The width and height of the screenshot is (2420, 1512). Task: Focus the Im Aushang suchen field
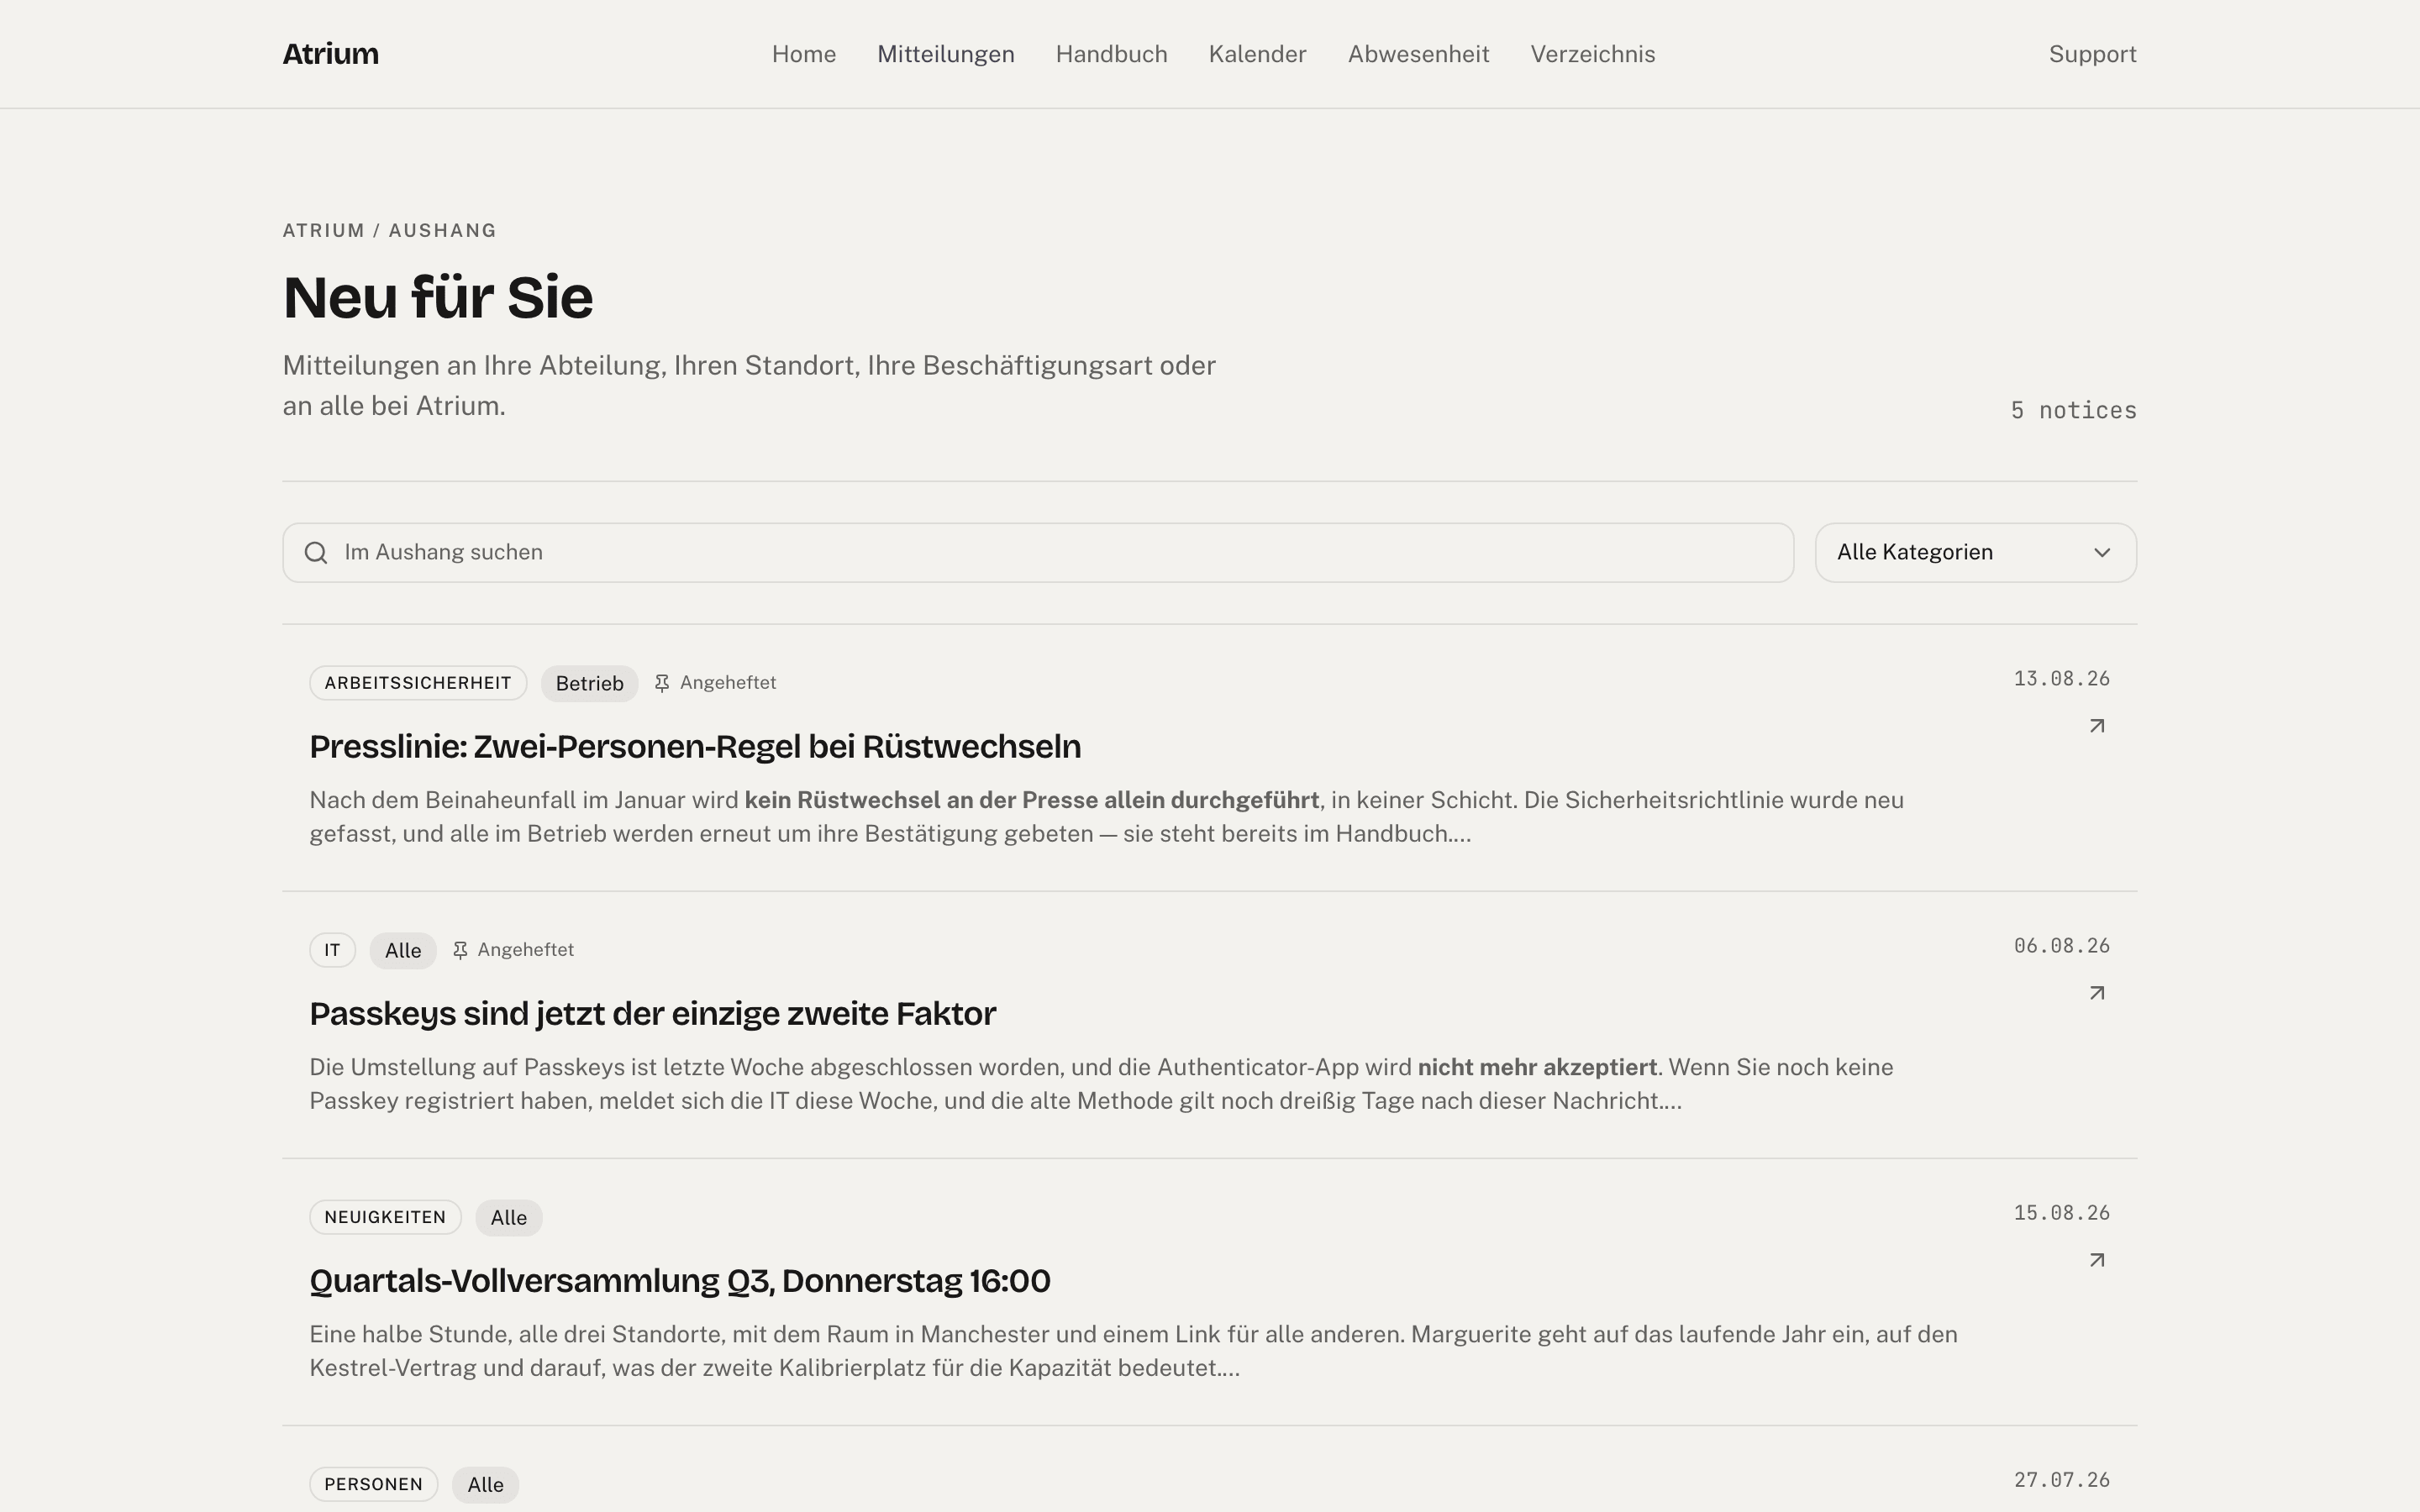[1037, 553]
